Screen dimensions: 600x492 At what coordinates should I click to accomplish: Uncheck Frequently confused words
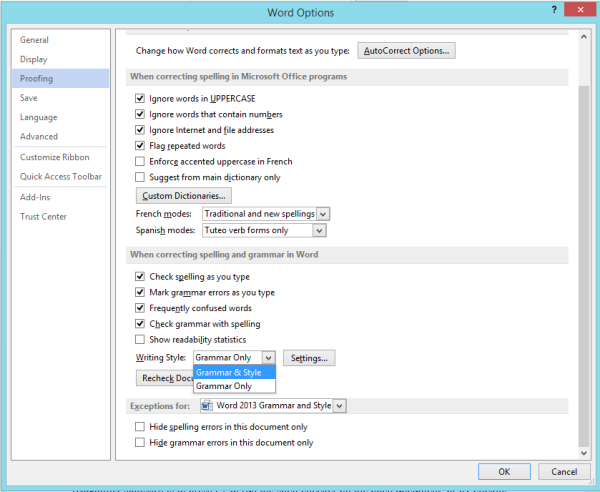click(x=140, y=308)
